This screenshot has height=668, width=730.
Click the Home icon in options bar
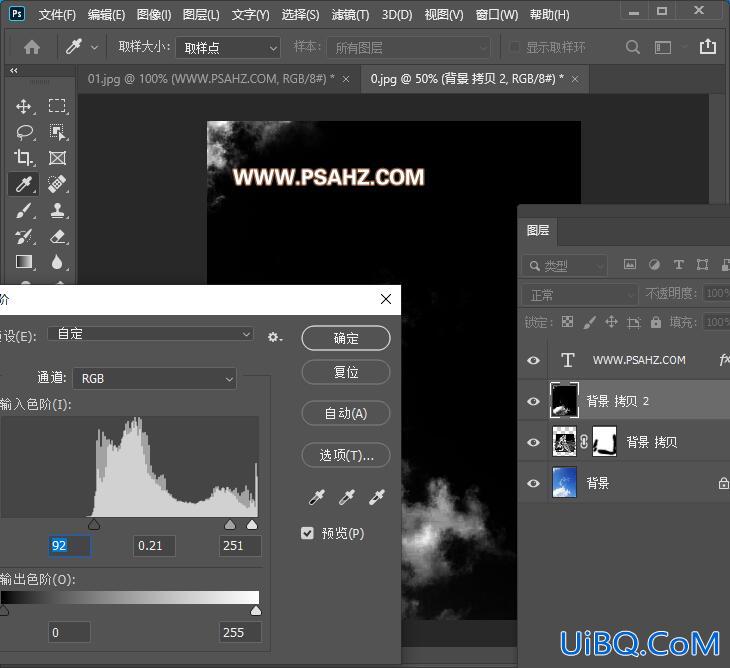point(32,47)
